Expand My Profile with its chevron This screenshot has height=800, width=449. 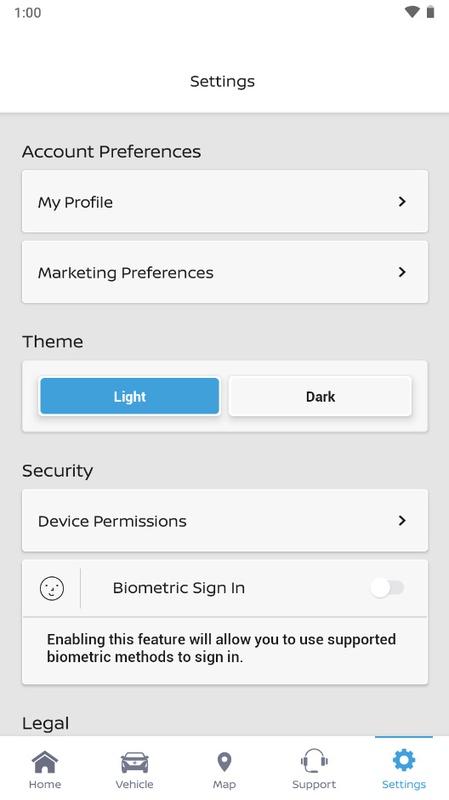(402, 202)
